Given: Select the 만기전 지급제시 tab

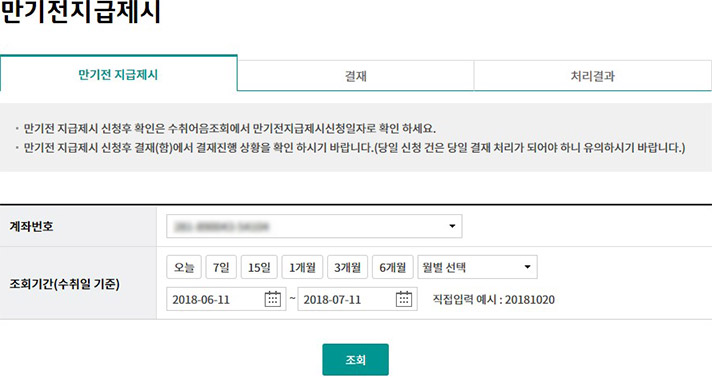Looking at the screenshot, I should [119, 74].
